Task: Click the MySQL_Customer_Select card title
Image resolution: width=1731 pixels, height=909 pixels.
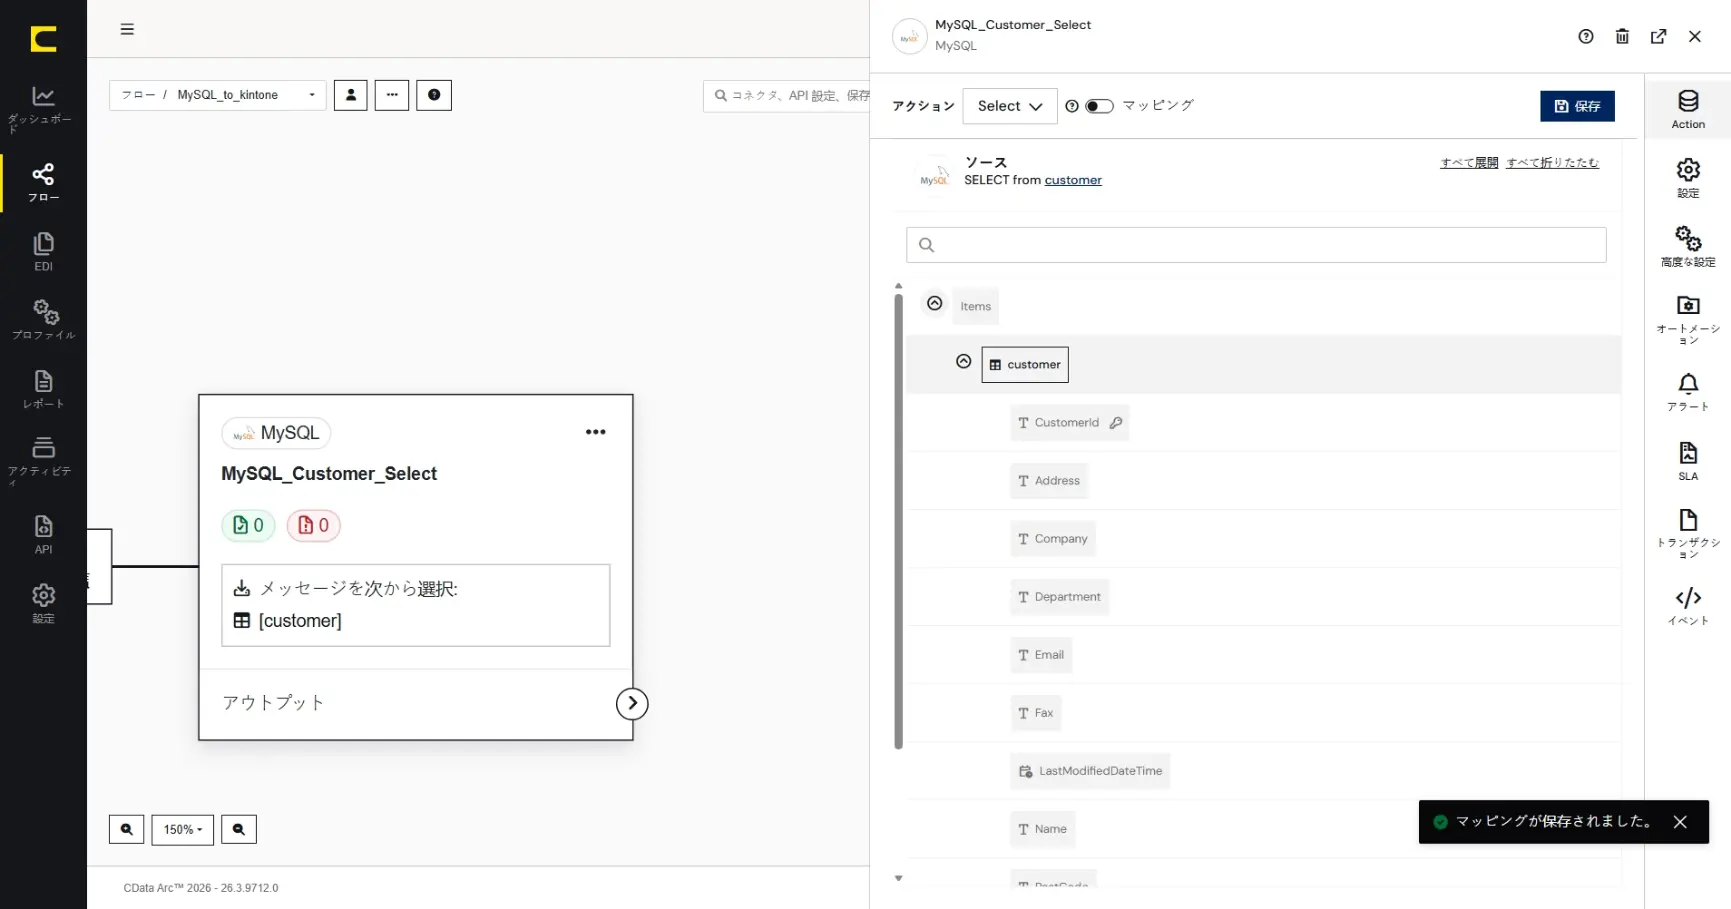Action: [x=329, y=474]
